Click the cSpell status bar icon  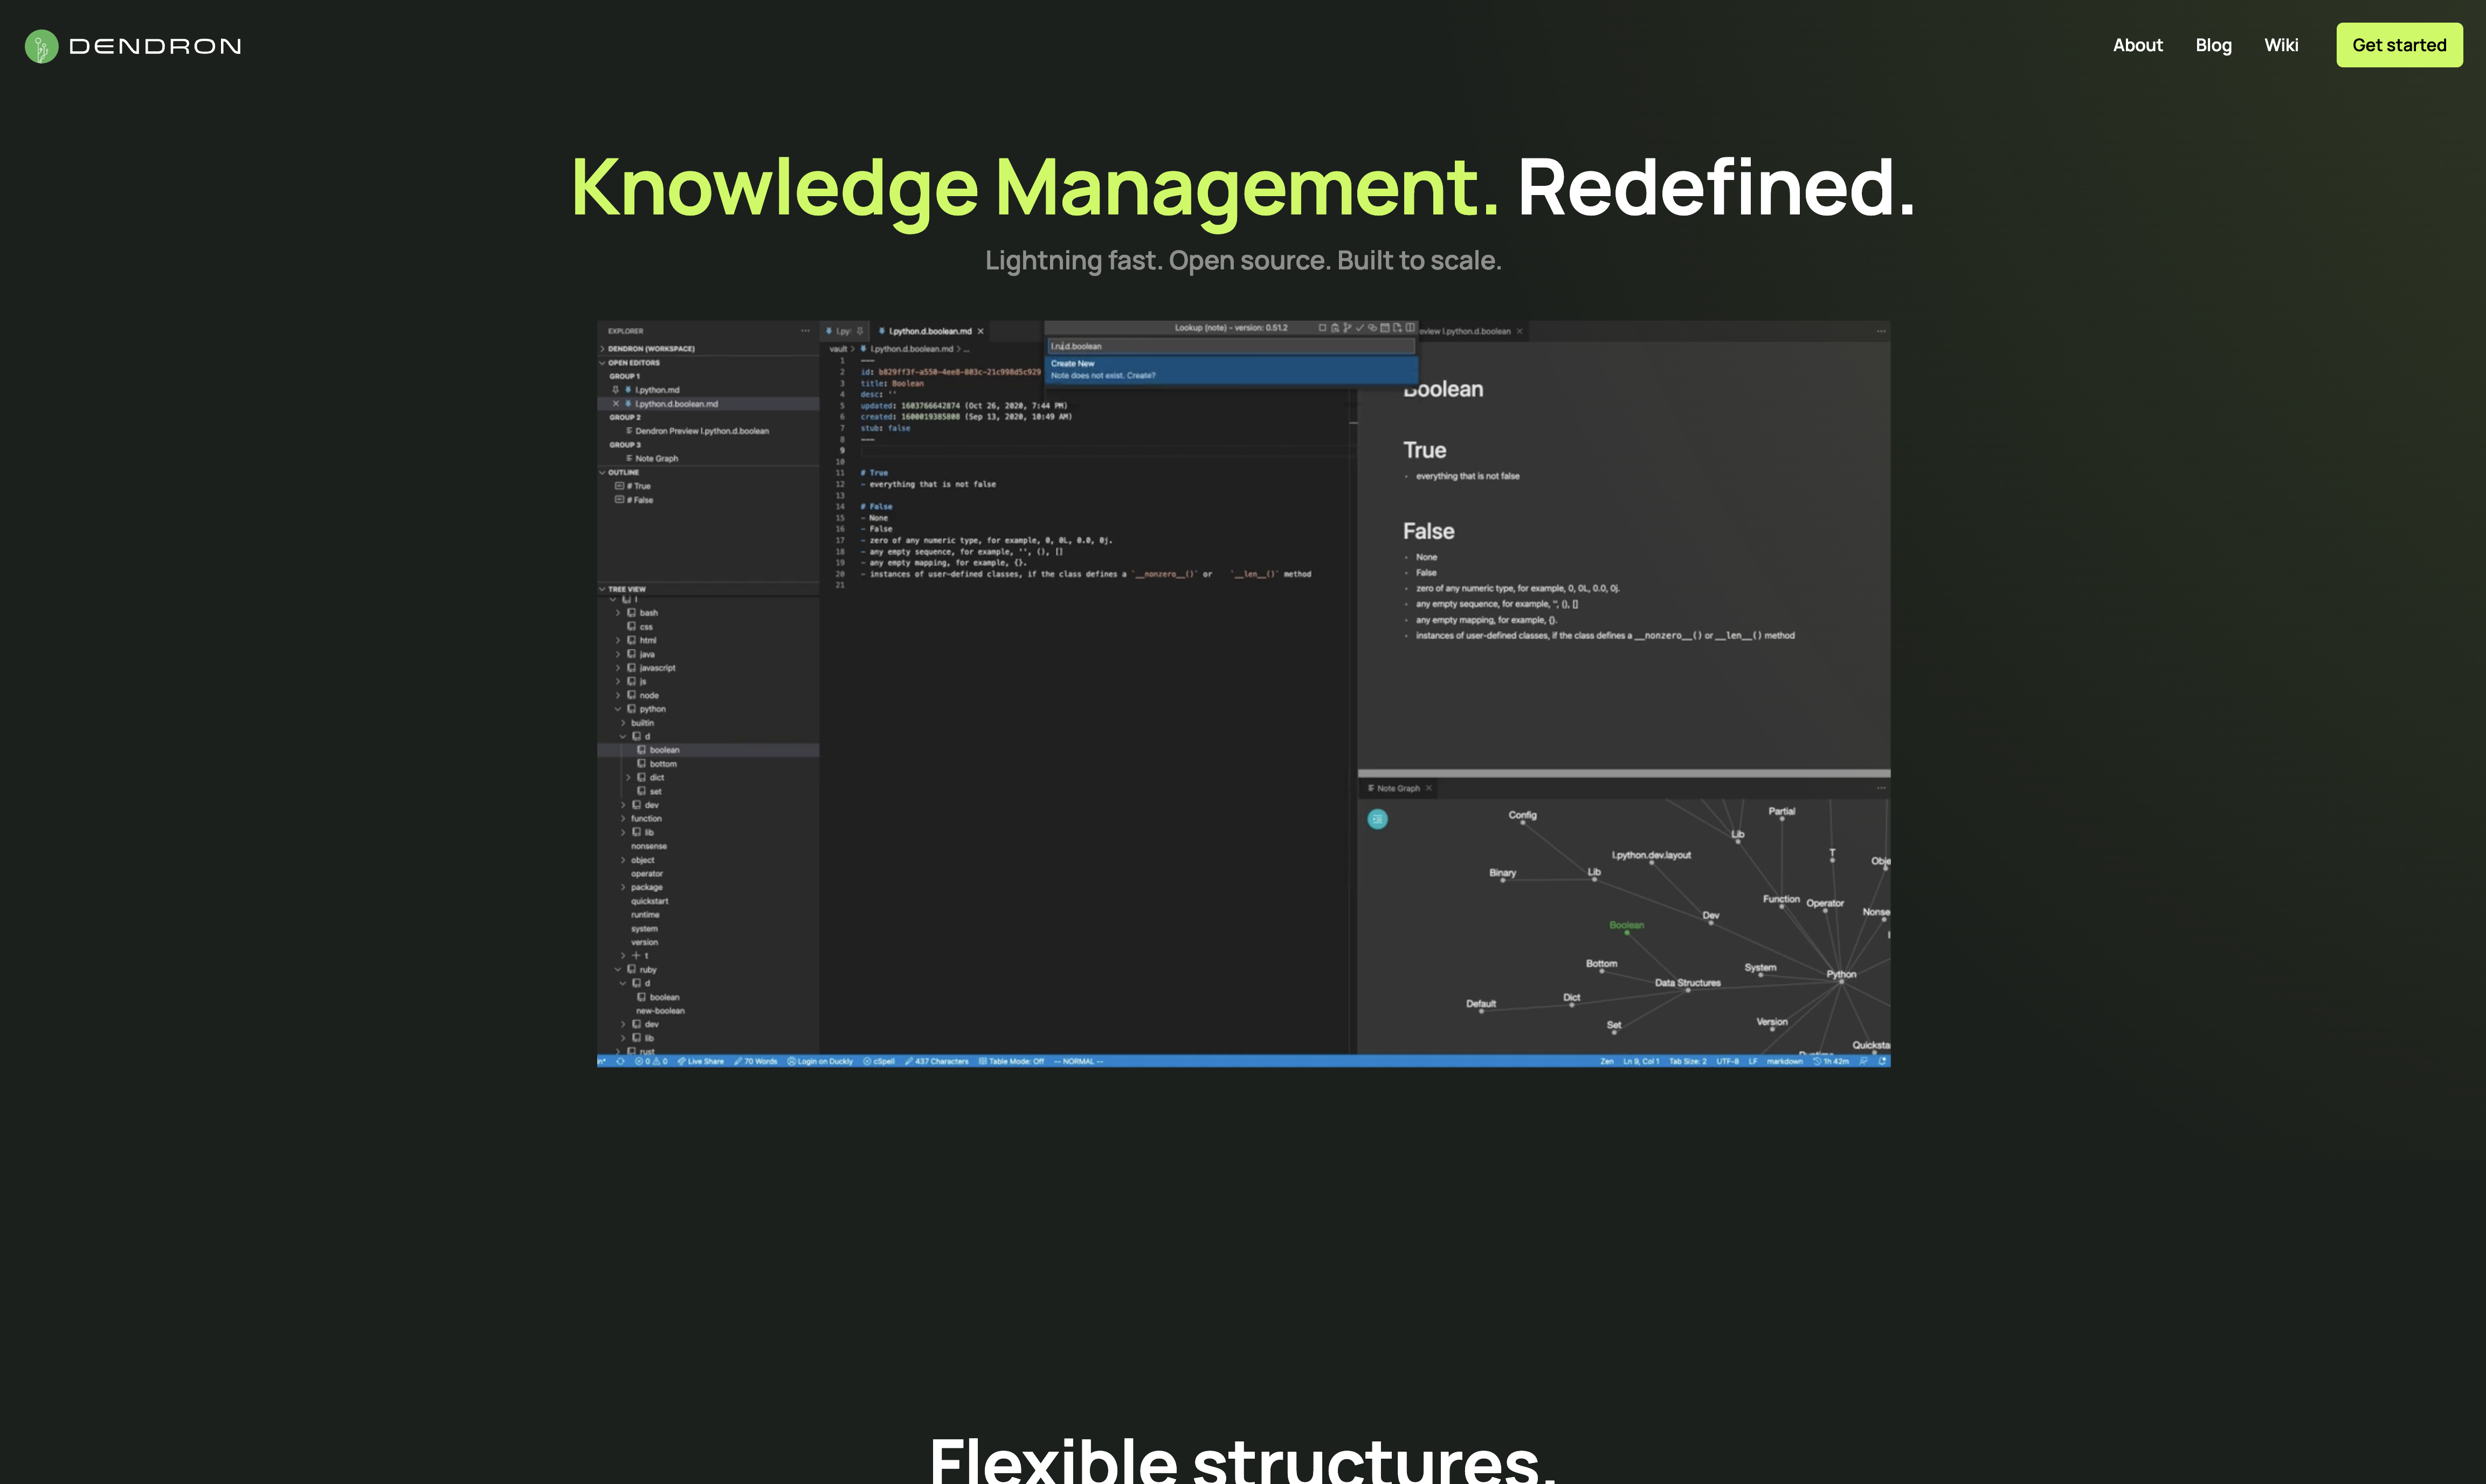(879, 1061)
